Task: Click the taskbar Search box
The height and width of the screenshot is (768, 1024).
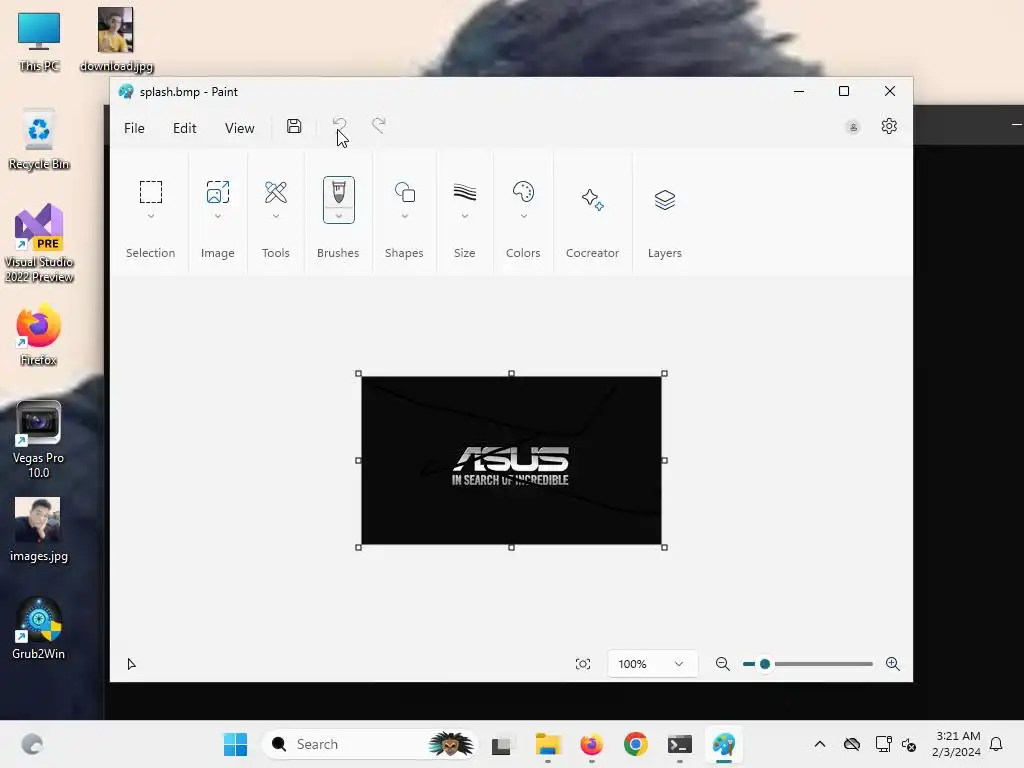Action: click(370, 744)
